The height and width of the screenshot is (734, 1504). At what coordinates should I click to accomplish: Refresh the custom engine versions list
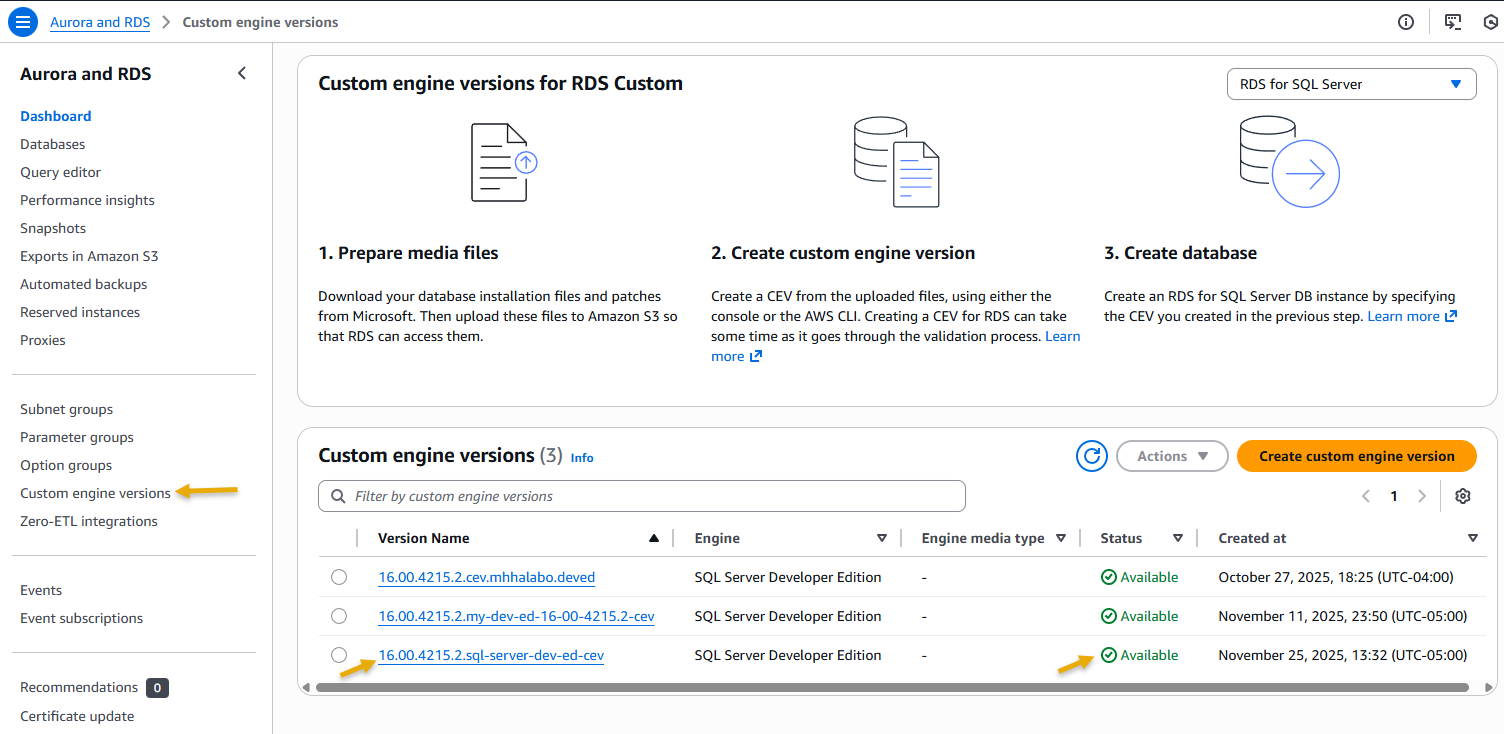(x=1091, y=456)
